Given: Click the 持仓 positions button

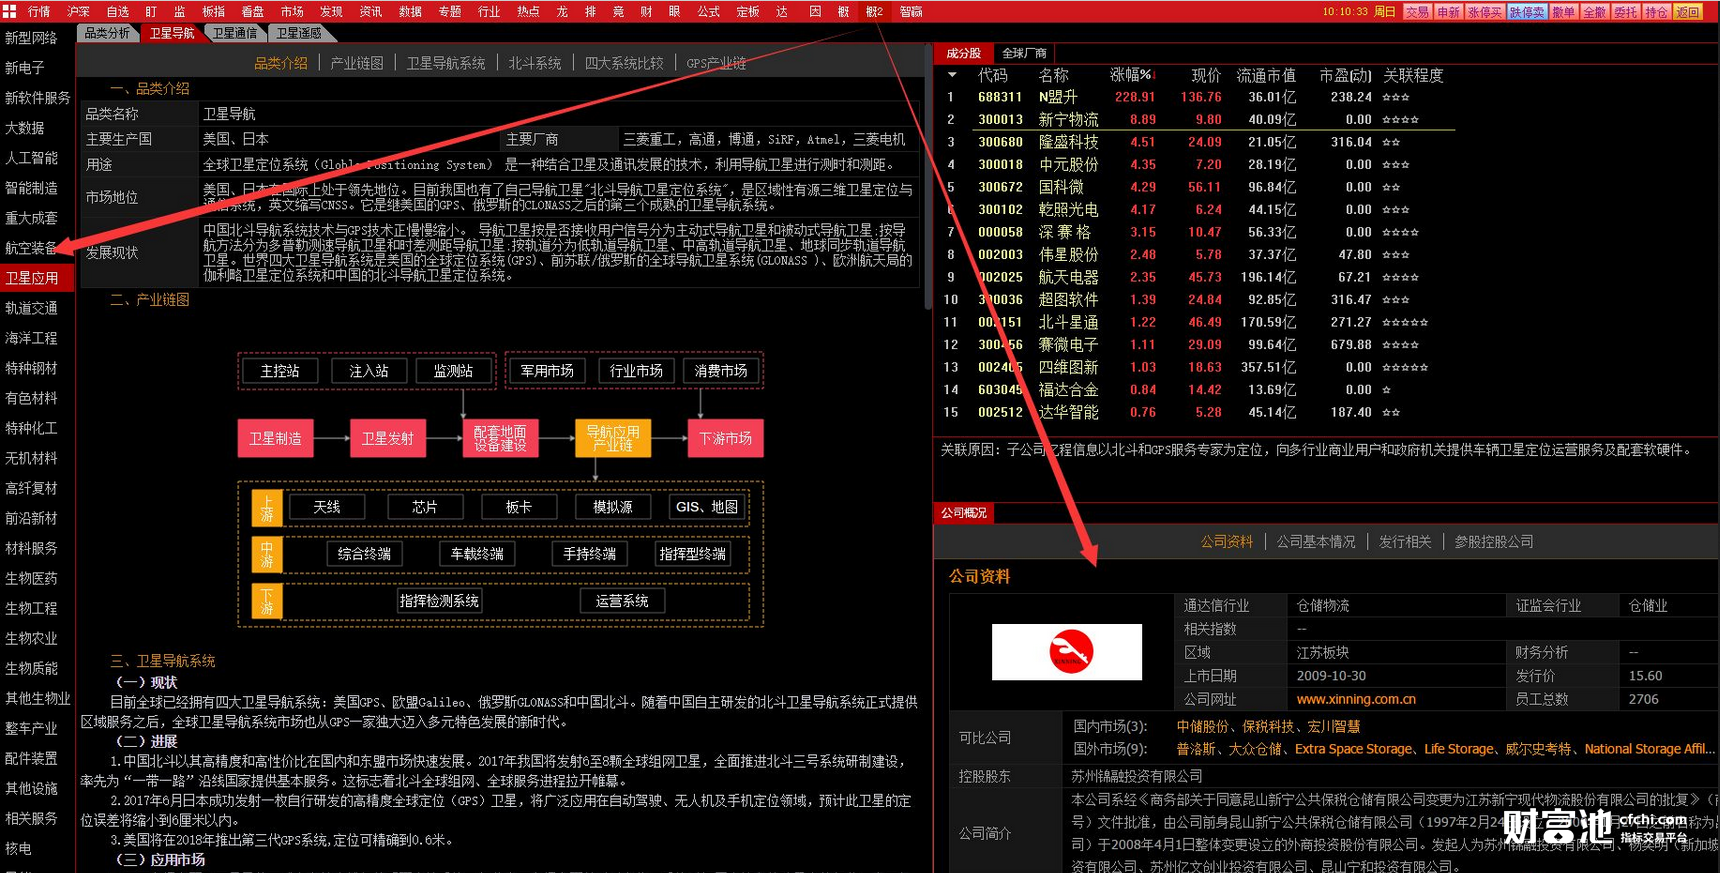Looking at the screenshot, I should click(x=1657, y=12).
